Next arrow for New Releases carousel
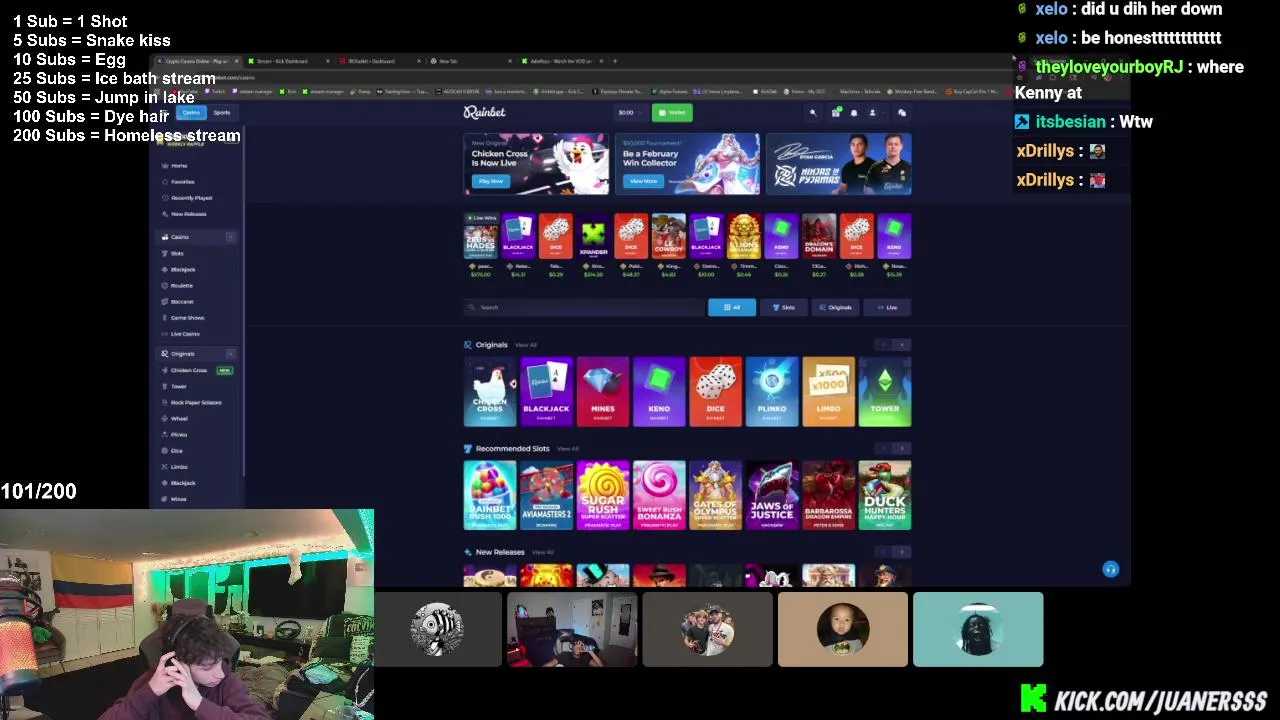The width and height of the screenshot is (1280, 720). pos(902,552)
